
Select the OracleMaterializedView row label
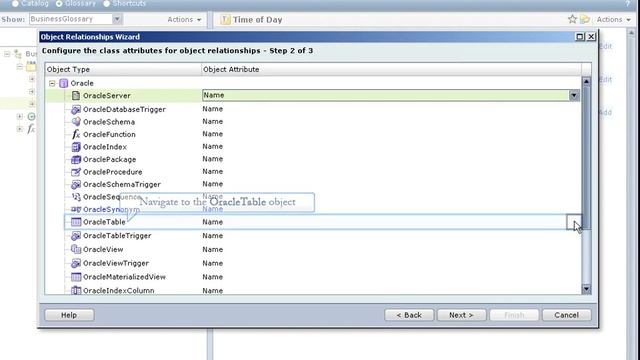[124, 277]
